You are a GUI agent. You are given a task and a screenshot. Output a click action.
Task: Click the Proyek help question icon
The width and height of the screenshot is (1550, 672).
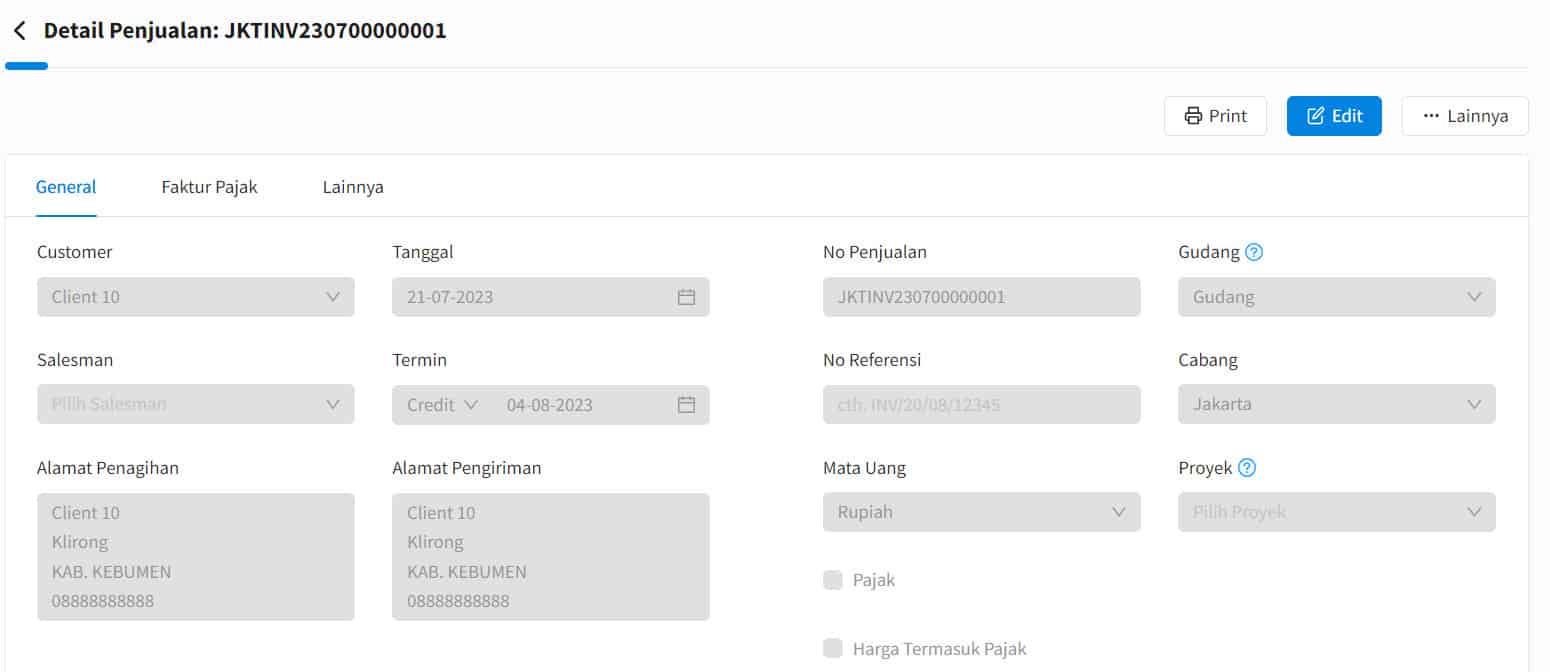point(1247,467)
